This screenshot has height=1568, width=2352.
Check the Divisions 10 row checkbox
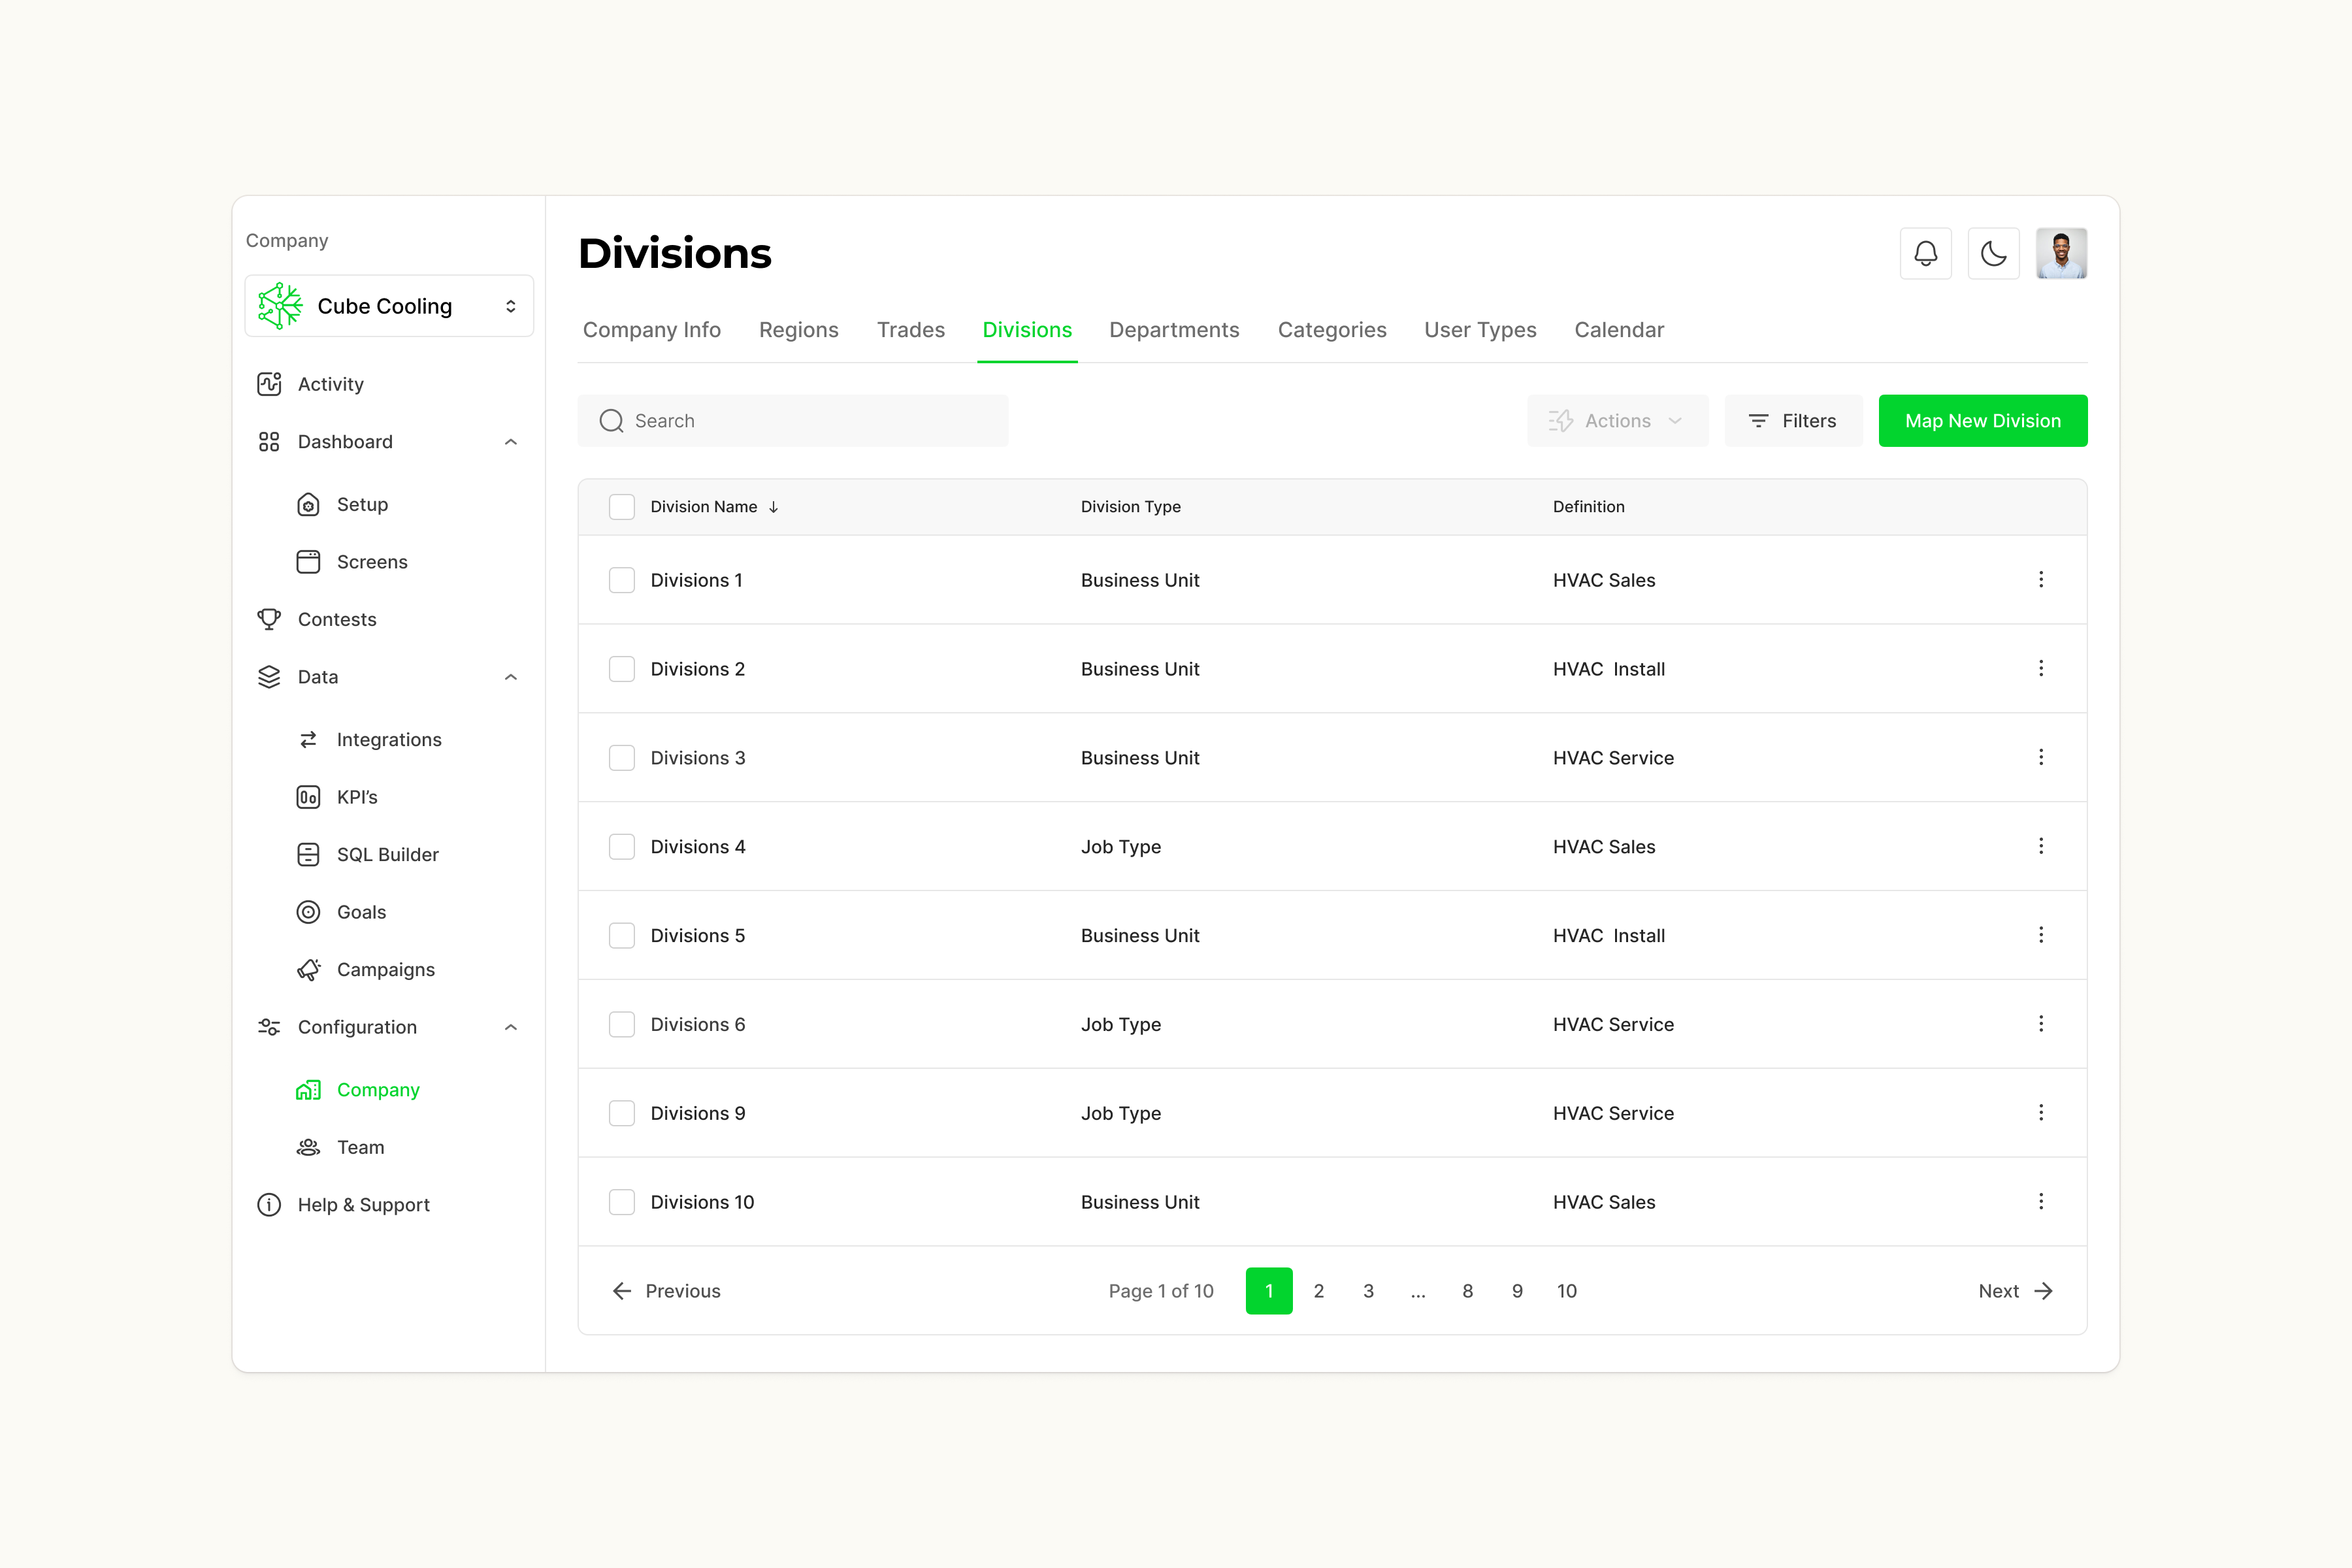click(x=622, y=1202)
